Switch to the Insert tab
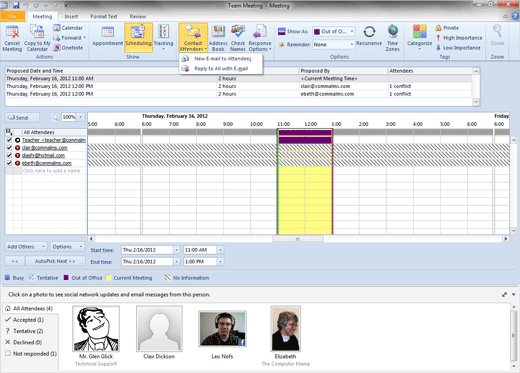Viewport: 520px width, 373px height. pos(71,16)
